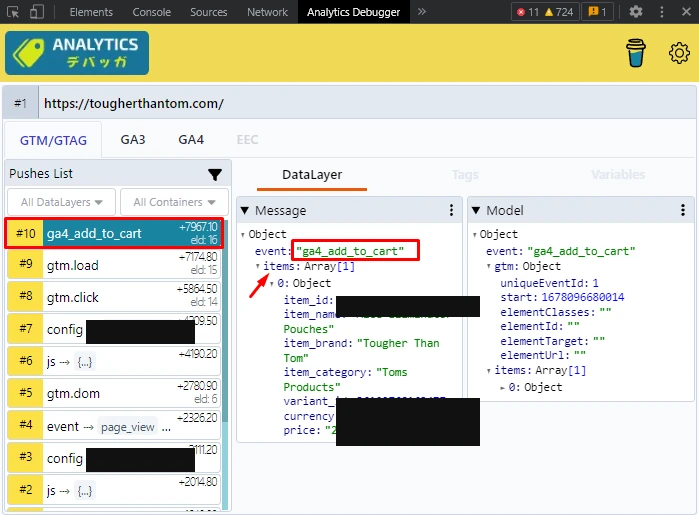Screen dimensions: 699x515
Task: Click the elementClasses line in Model
Action: [x=555, y=312]
